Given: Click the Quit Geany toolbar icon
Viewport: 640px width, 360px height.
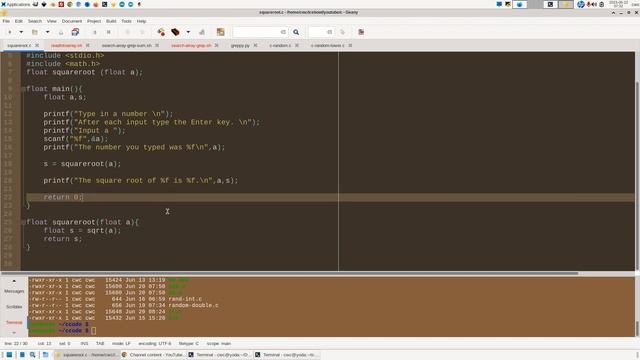Looking at the screenshot, I should 361,32.
